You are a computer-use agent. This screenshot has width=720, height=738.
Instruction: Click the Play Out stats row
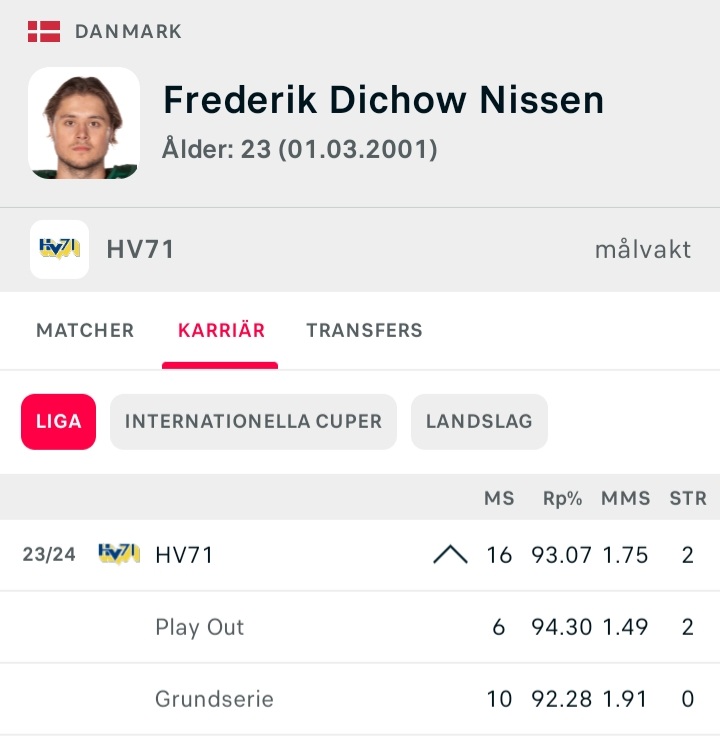360,627
